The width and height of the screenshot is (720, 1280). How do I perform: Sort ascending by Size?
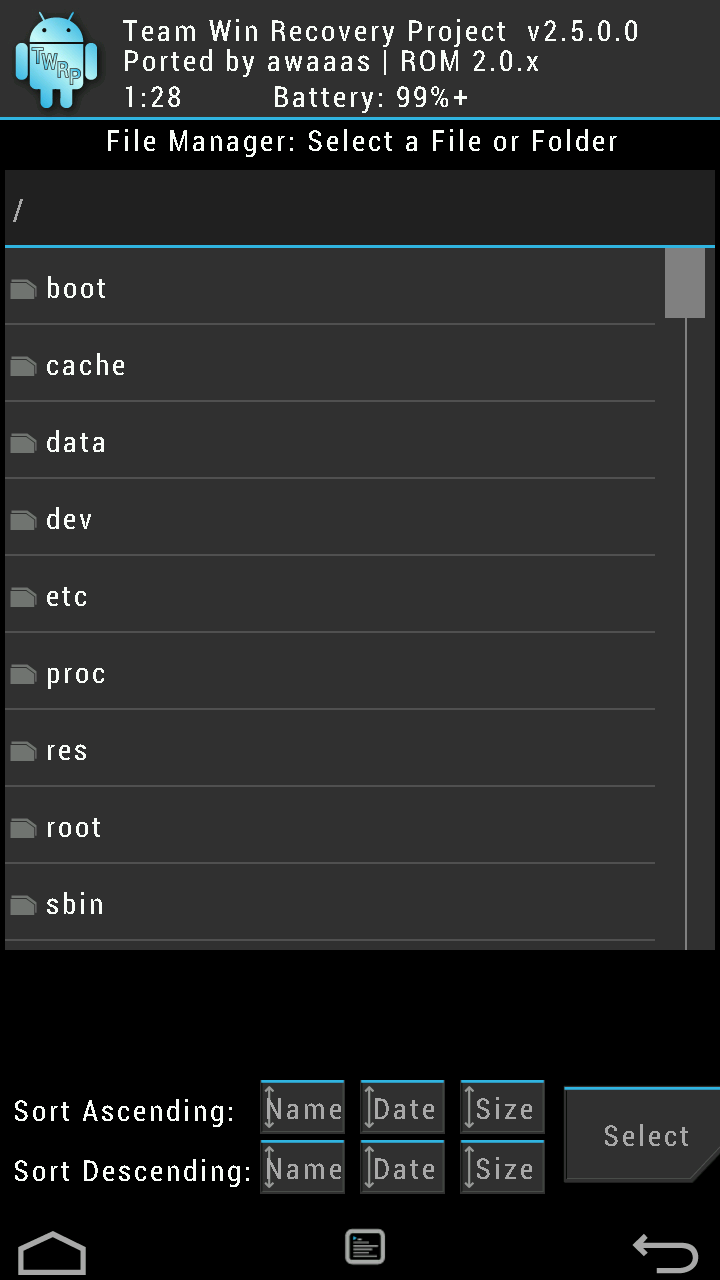(503, 1109)
